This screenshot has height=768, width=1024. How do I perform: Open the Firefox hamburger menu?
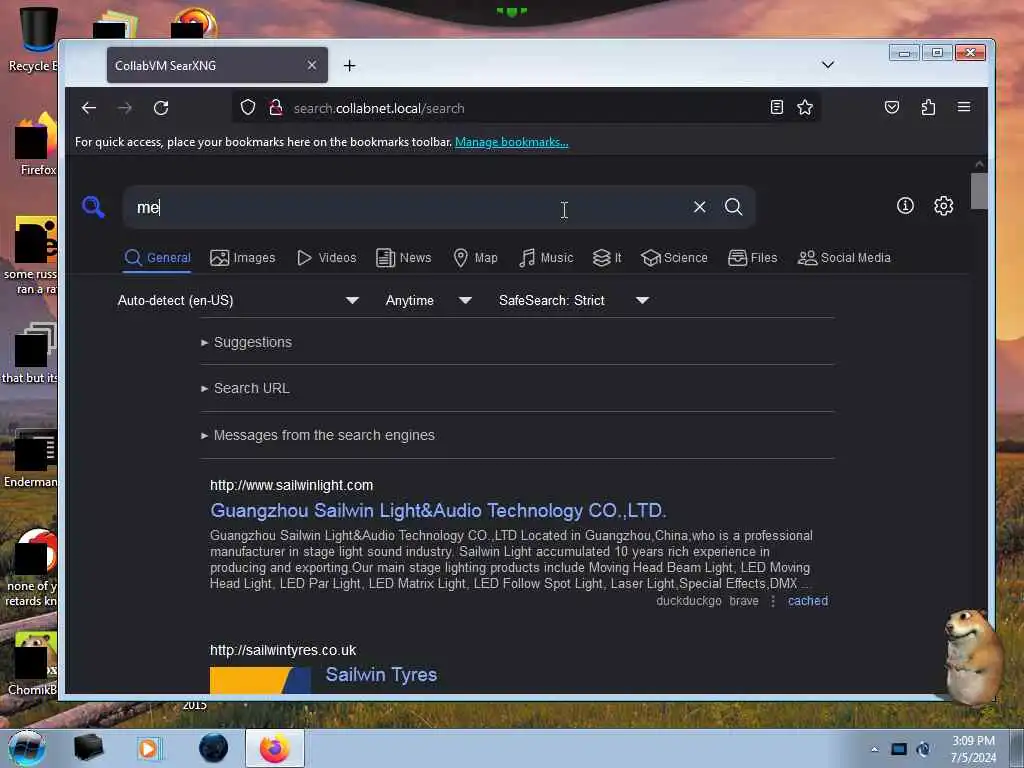(964, 107)
